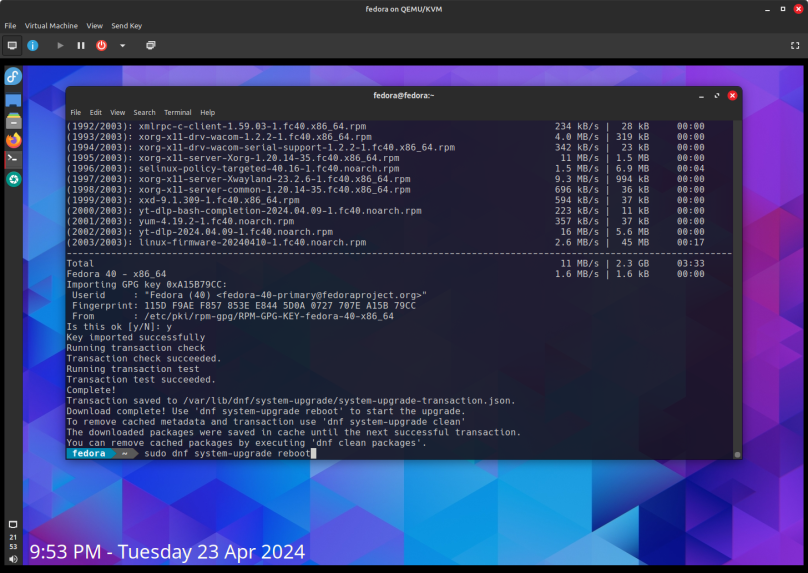Click the 'Key imported successfully' line
The height and width of the screenshot is (573, 808).
[x=136, y=338]
